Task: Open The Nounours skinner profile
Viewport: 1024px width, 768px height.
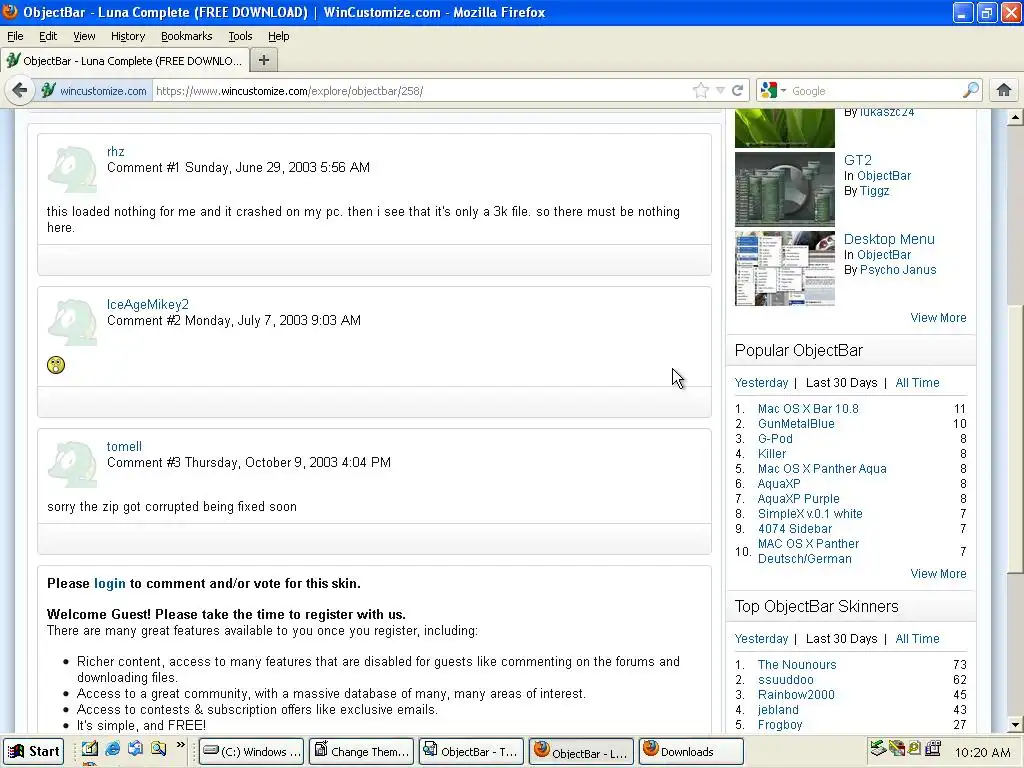Action: (797, 665)
